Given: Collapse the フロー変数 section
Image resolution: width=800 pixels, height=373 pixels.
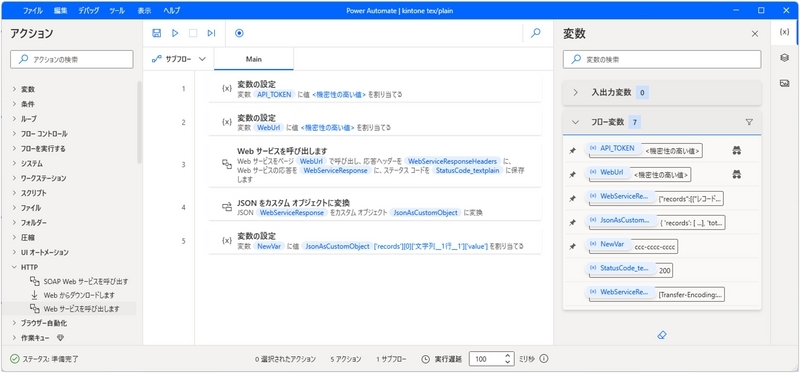Looking at the screenshot, I should pos(576,122).
